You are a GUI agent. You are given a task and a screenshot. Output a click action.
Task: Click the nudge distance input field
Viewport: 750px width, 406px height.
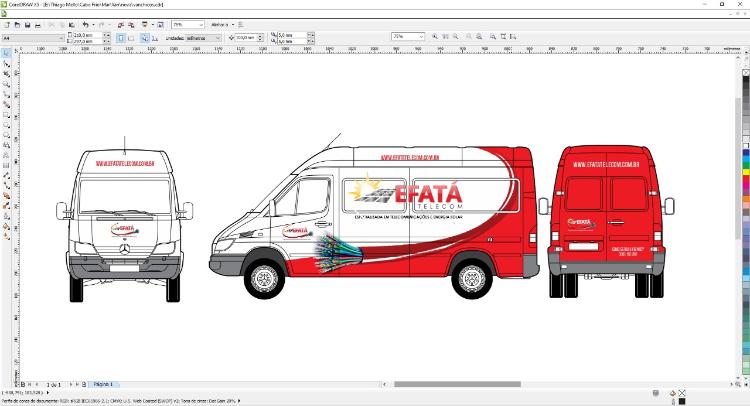[246, 37]
